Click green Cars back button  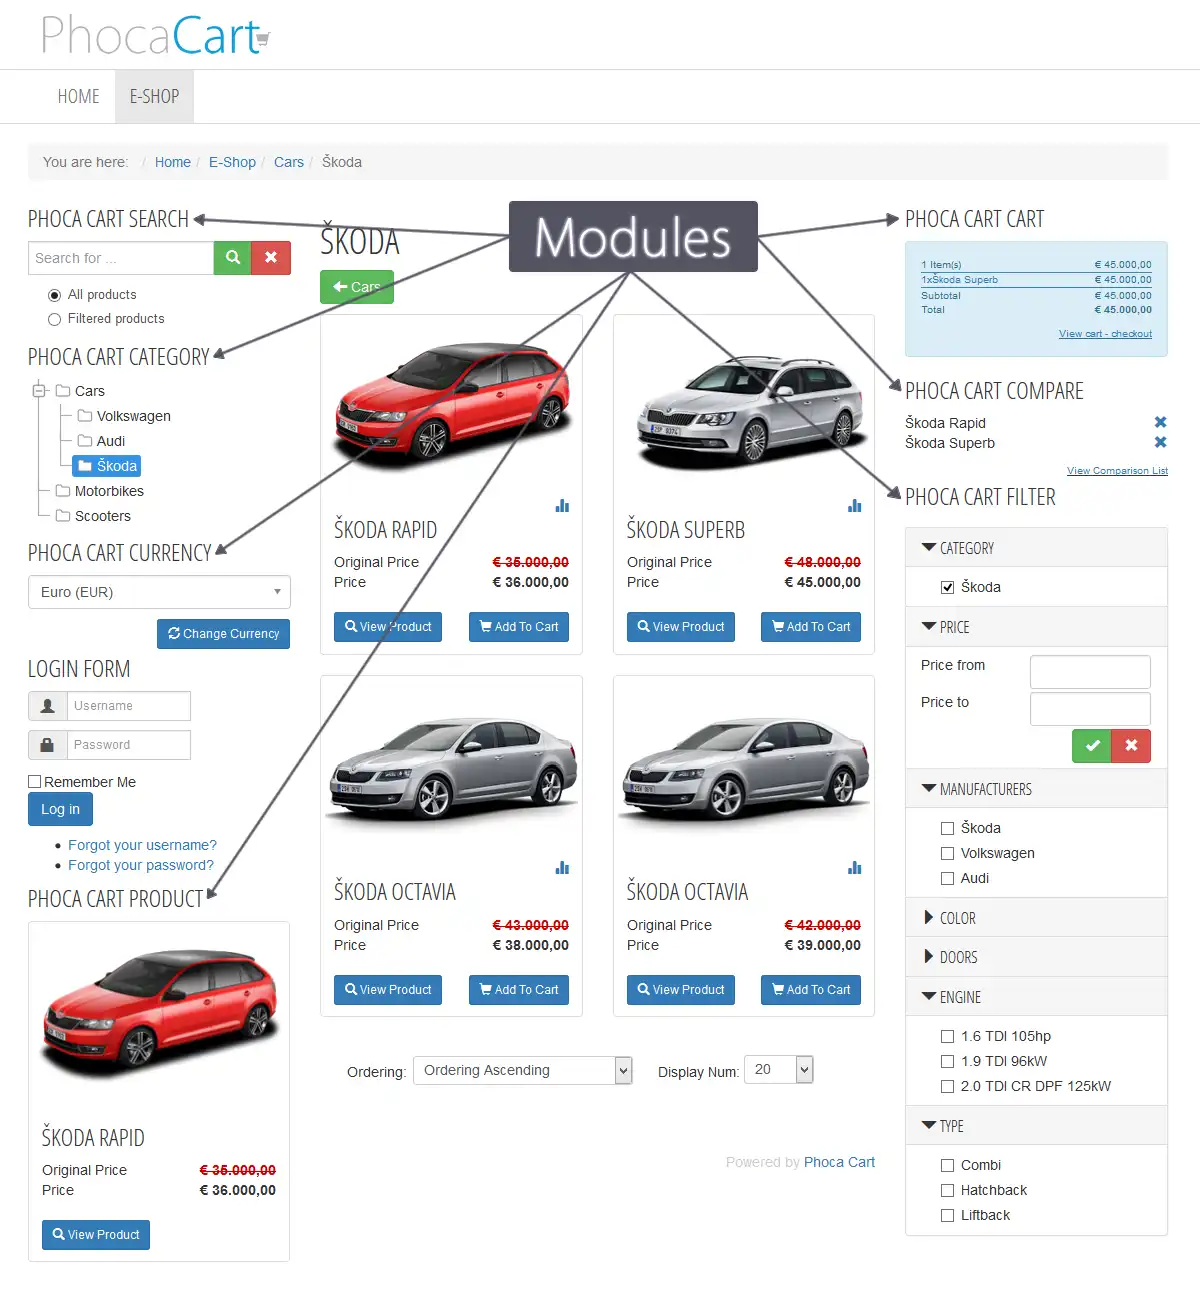point(357,287)
